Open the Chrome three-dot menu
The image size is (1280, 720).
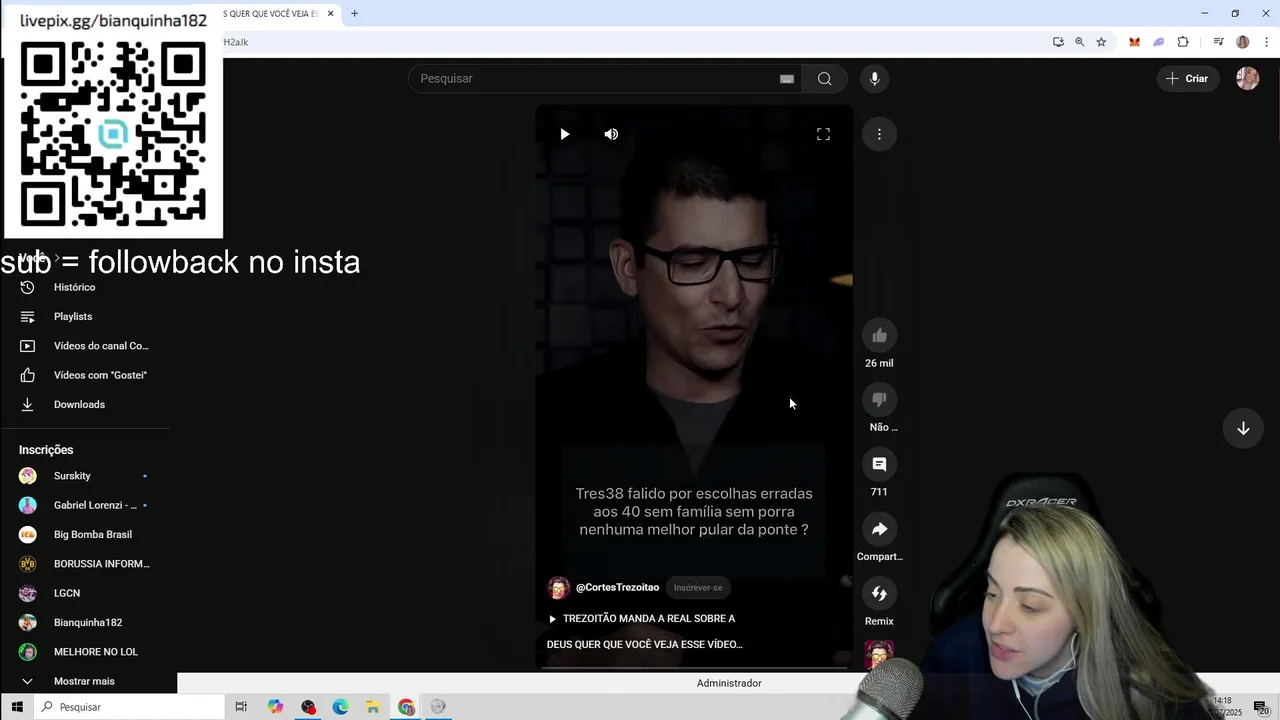pos(1266,42)
